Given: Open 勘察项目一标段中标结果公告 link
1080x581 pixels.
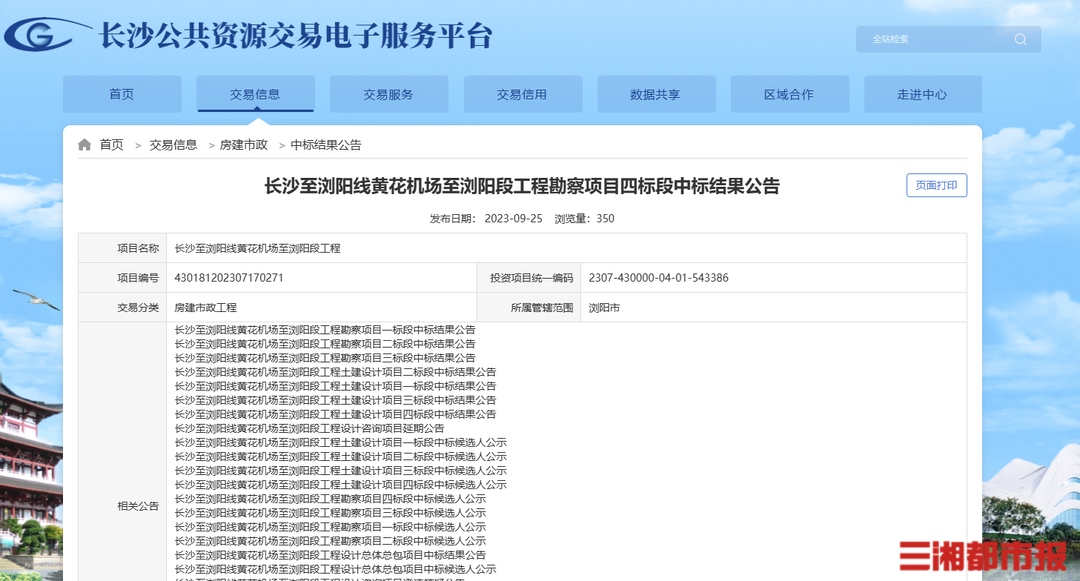Looking at the screenshot, I should pyautogui.click(x=325, y=329).
